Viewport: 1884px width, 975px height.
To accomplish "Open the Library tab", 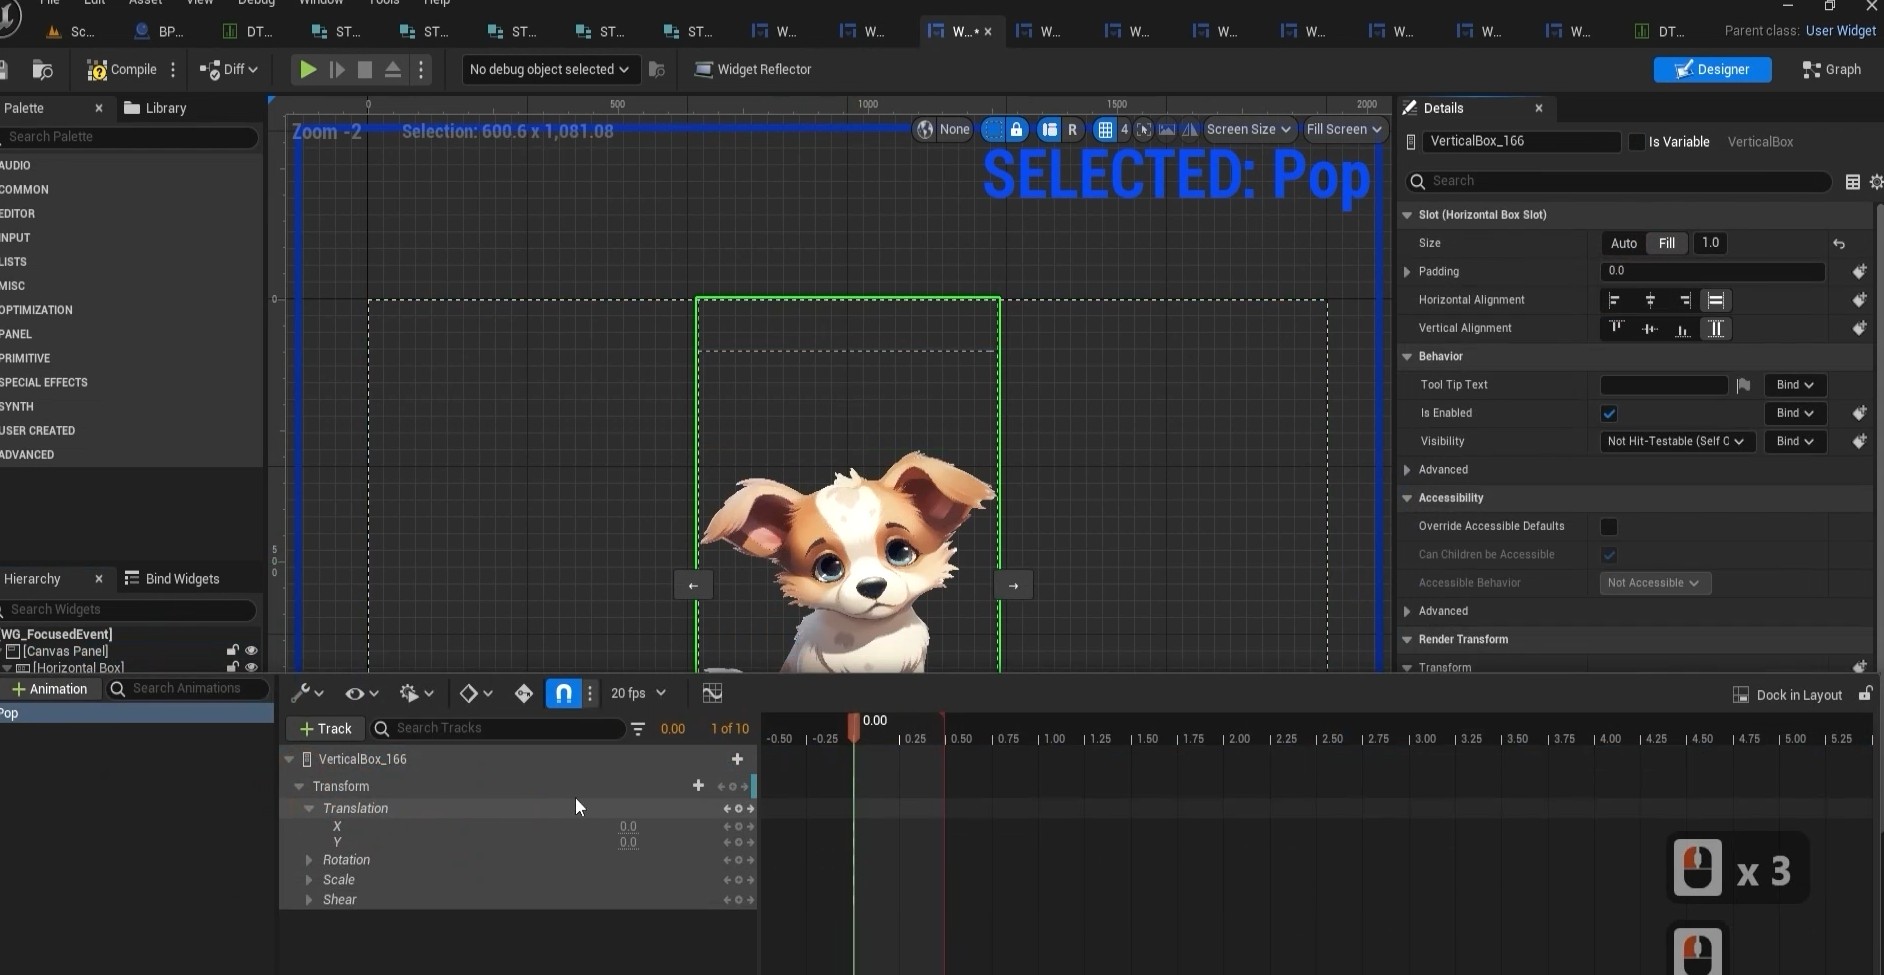I will (155, 108).
